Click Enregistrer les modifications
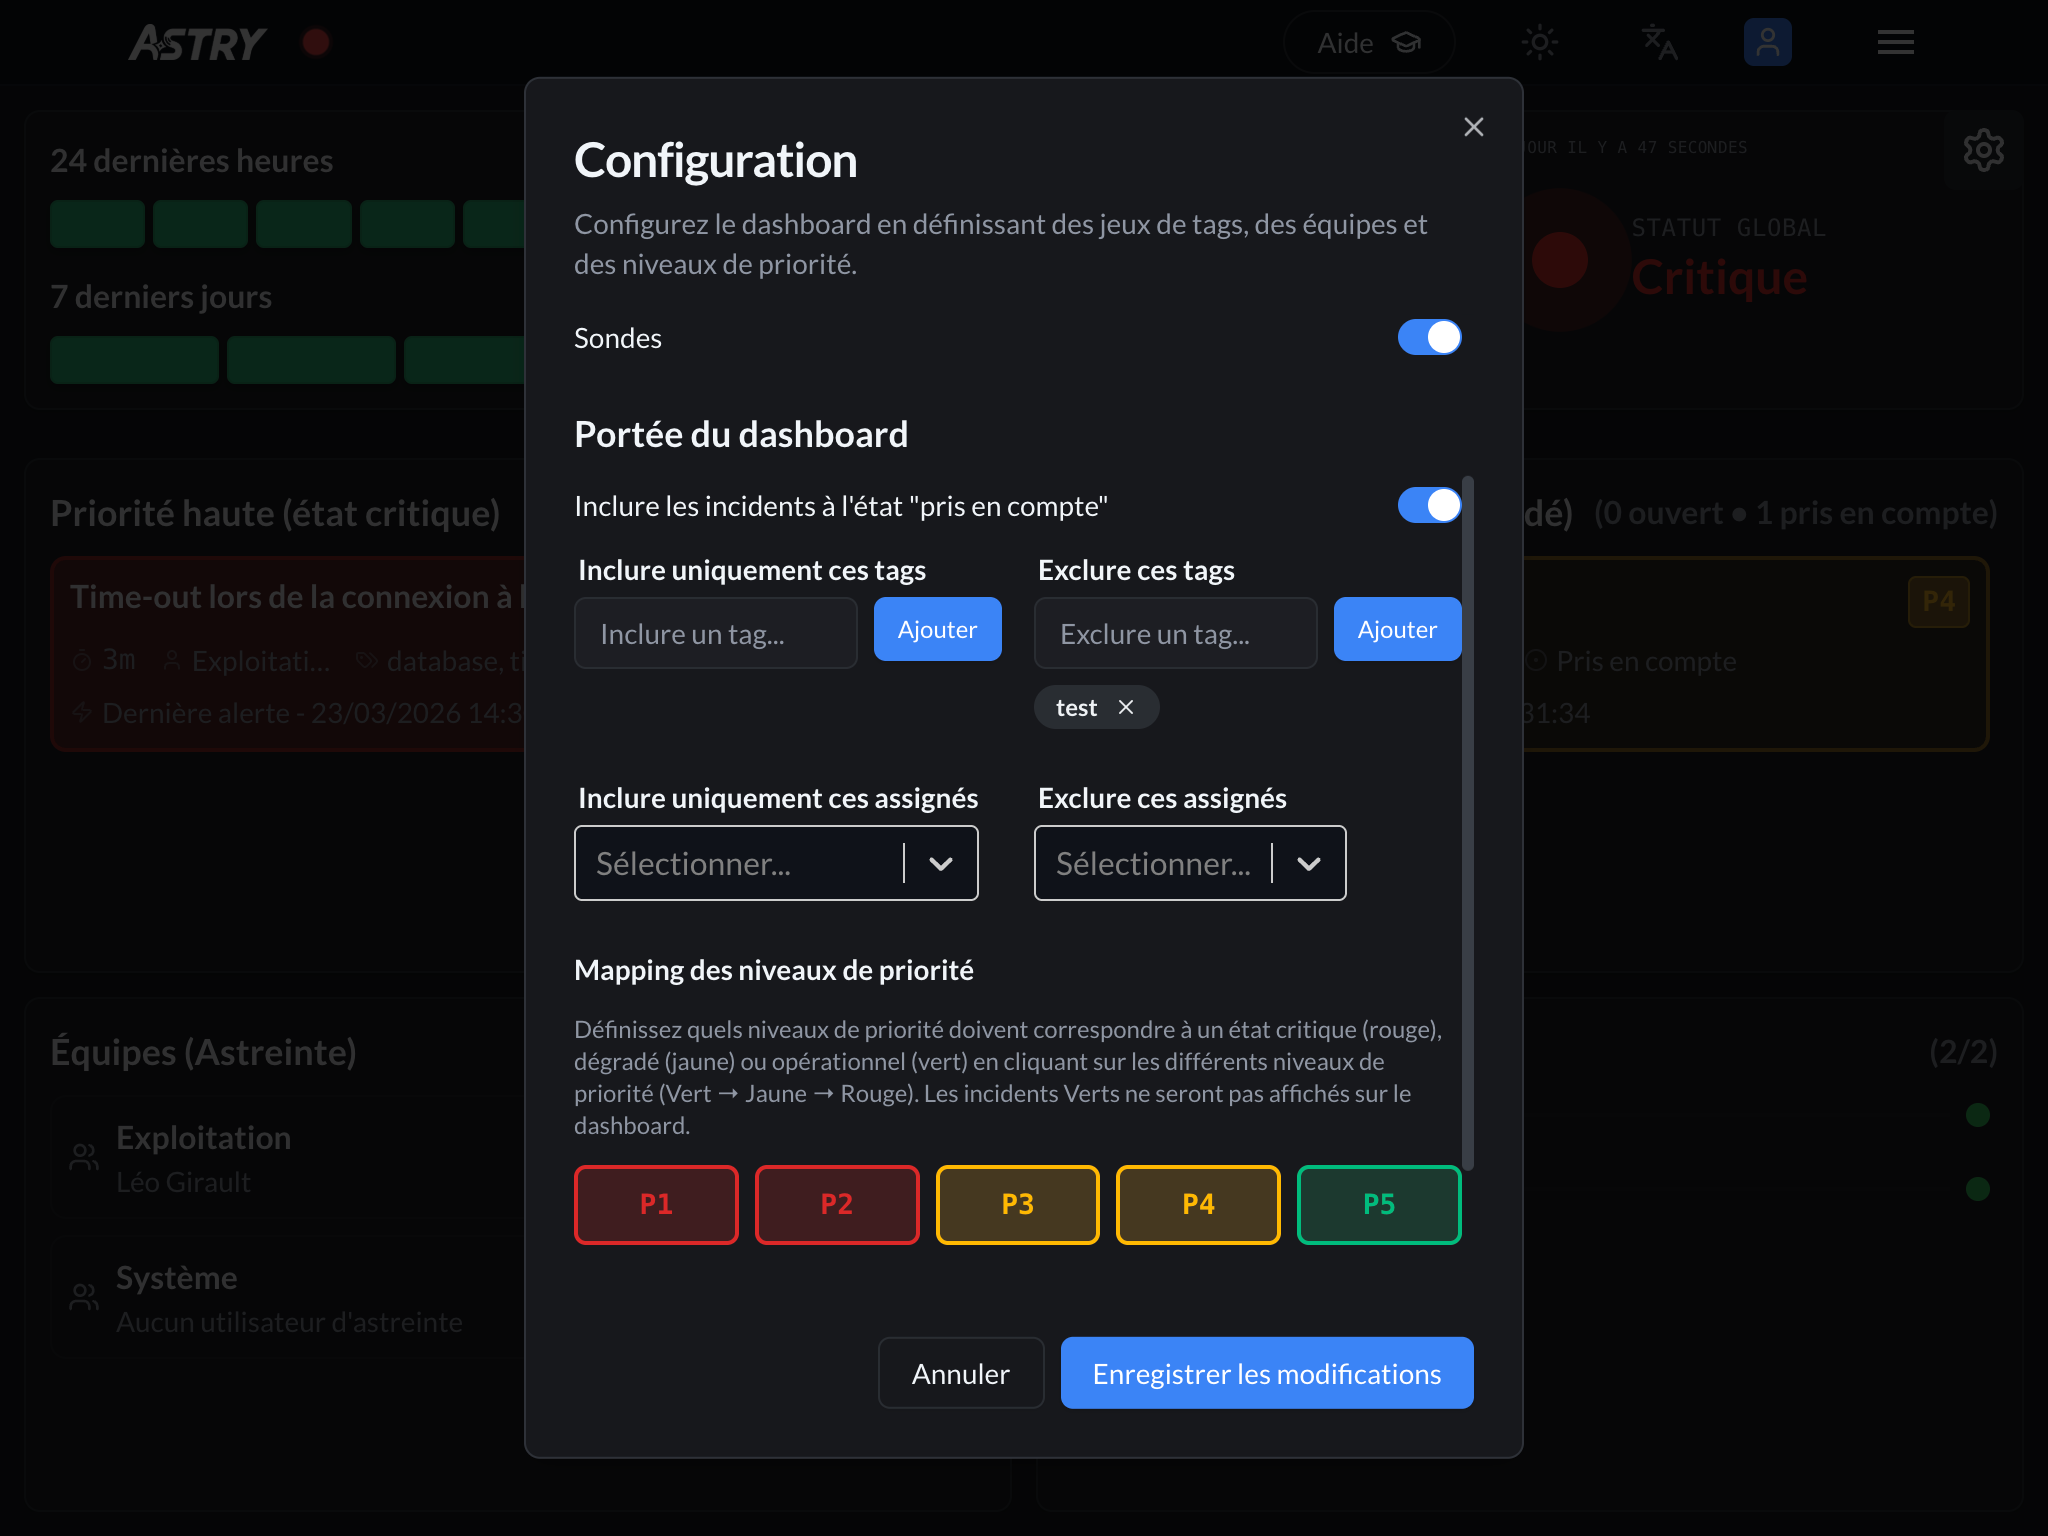Viewport: 2048px width, 1536px height. click(1267, 1373)
